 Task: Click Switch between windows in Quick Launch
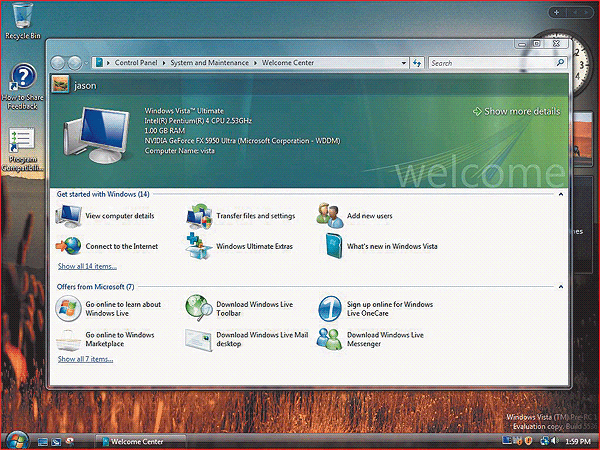click(56, 442)
